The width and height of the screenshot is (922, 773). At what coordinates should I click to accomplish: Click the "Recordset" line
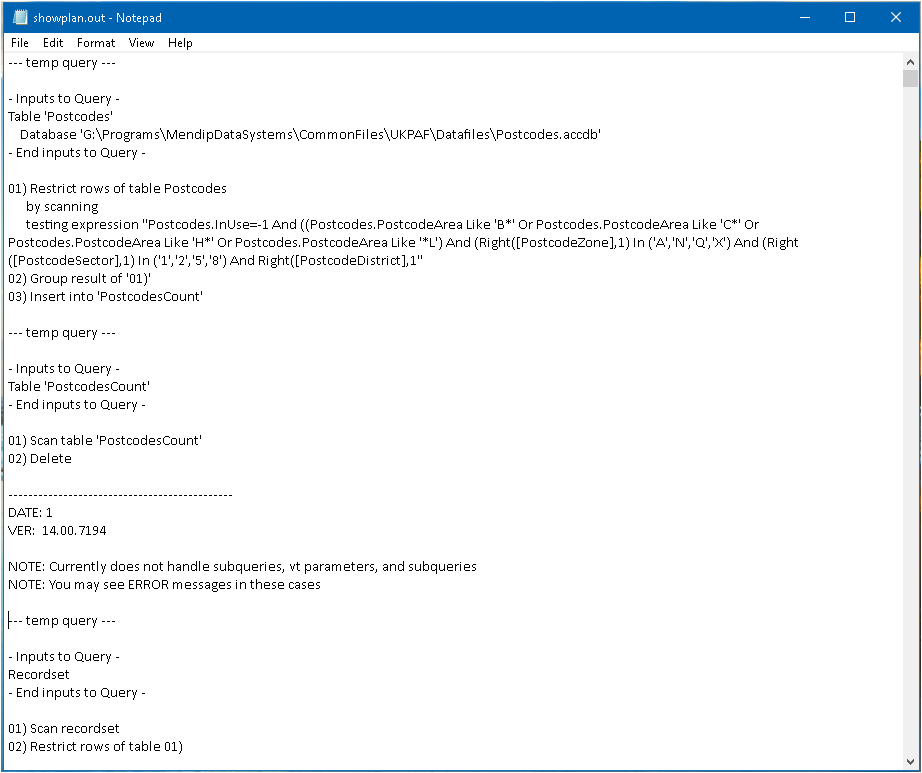[38, 675]
